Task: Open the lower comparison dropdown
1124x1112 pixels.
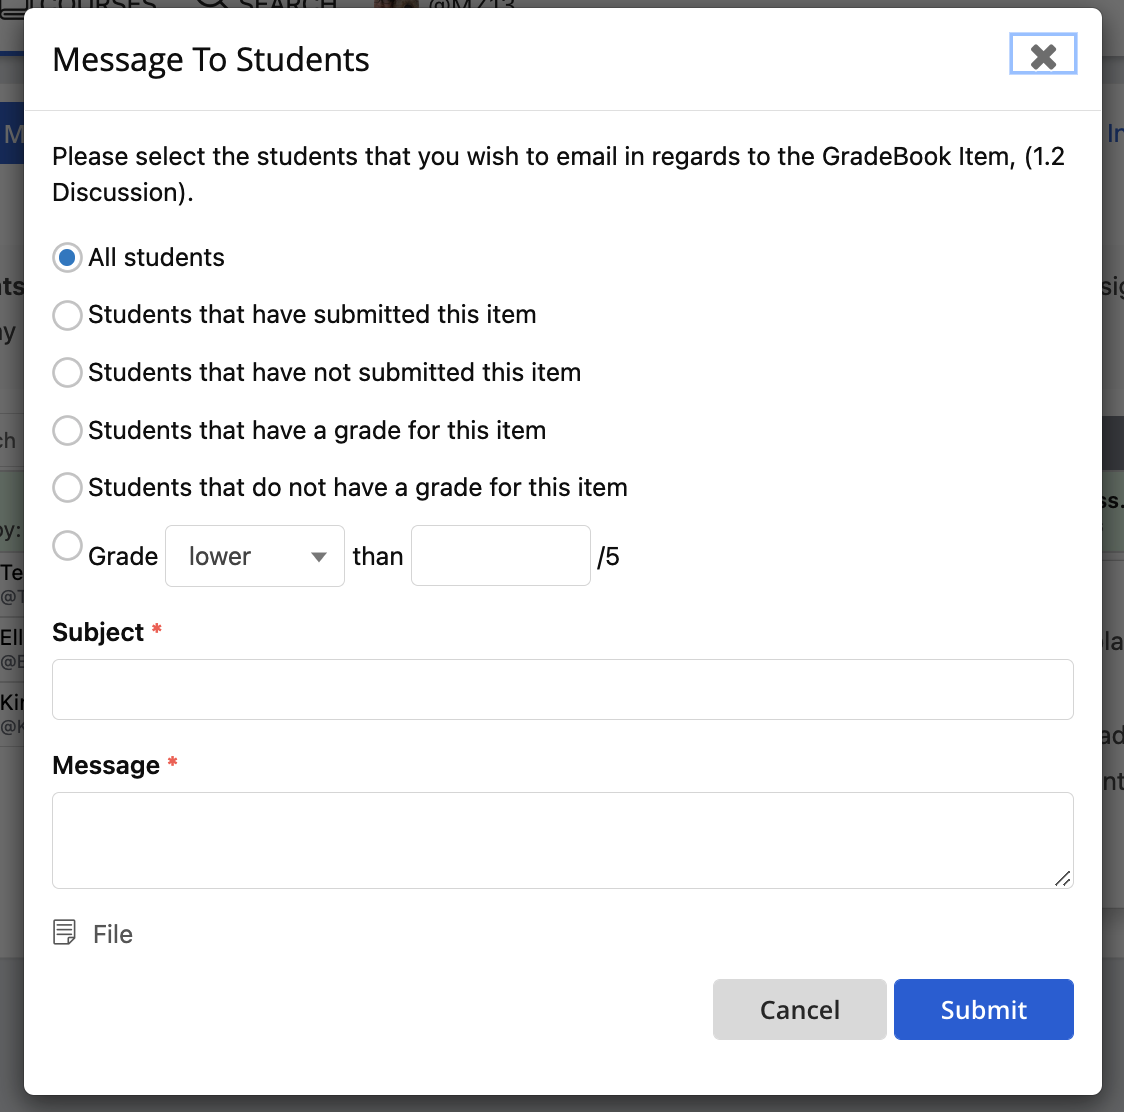Action: click(254, 556)
